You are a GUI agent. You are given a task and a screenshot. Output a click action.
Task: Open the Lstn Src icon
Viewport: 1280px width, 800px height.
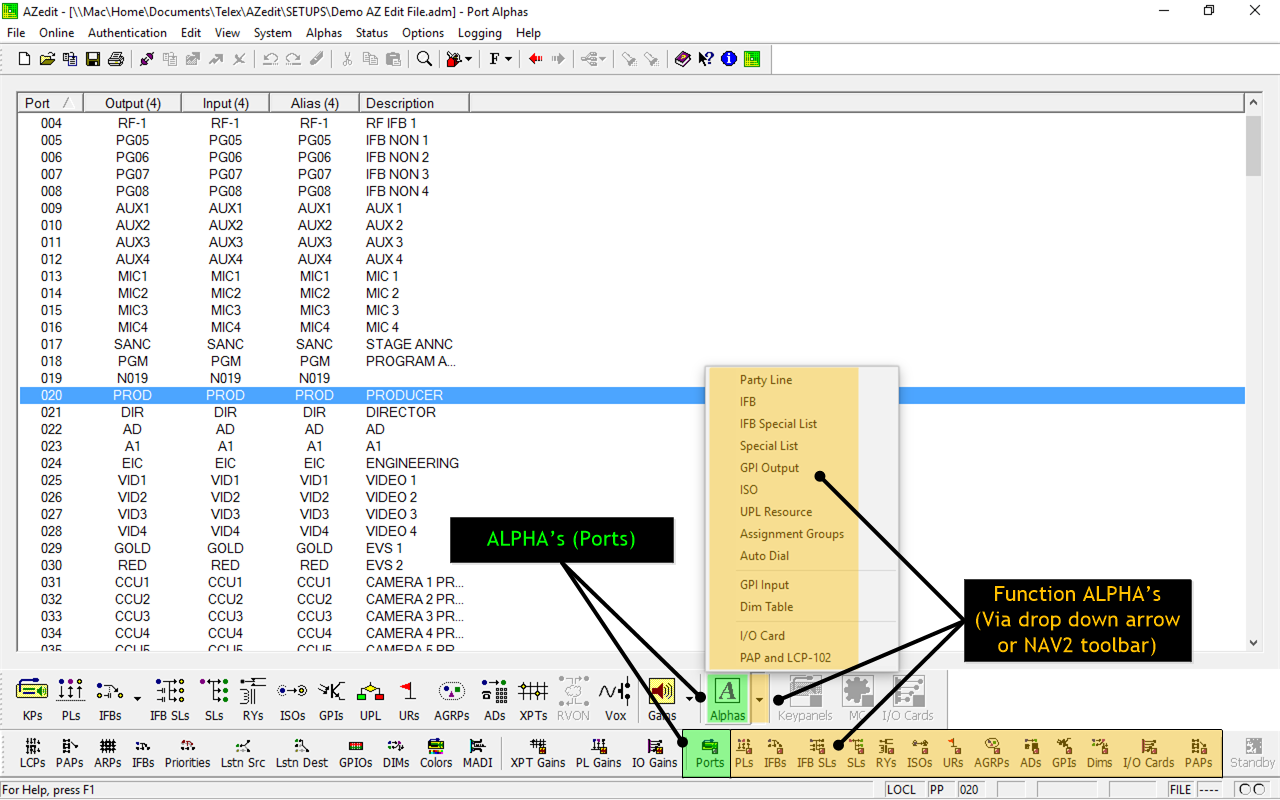(x=243, y=752)
